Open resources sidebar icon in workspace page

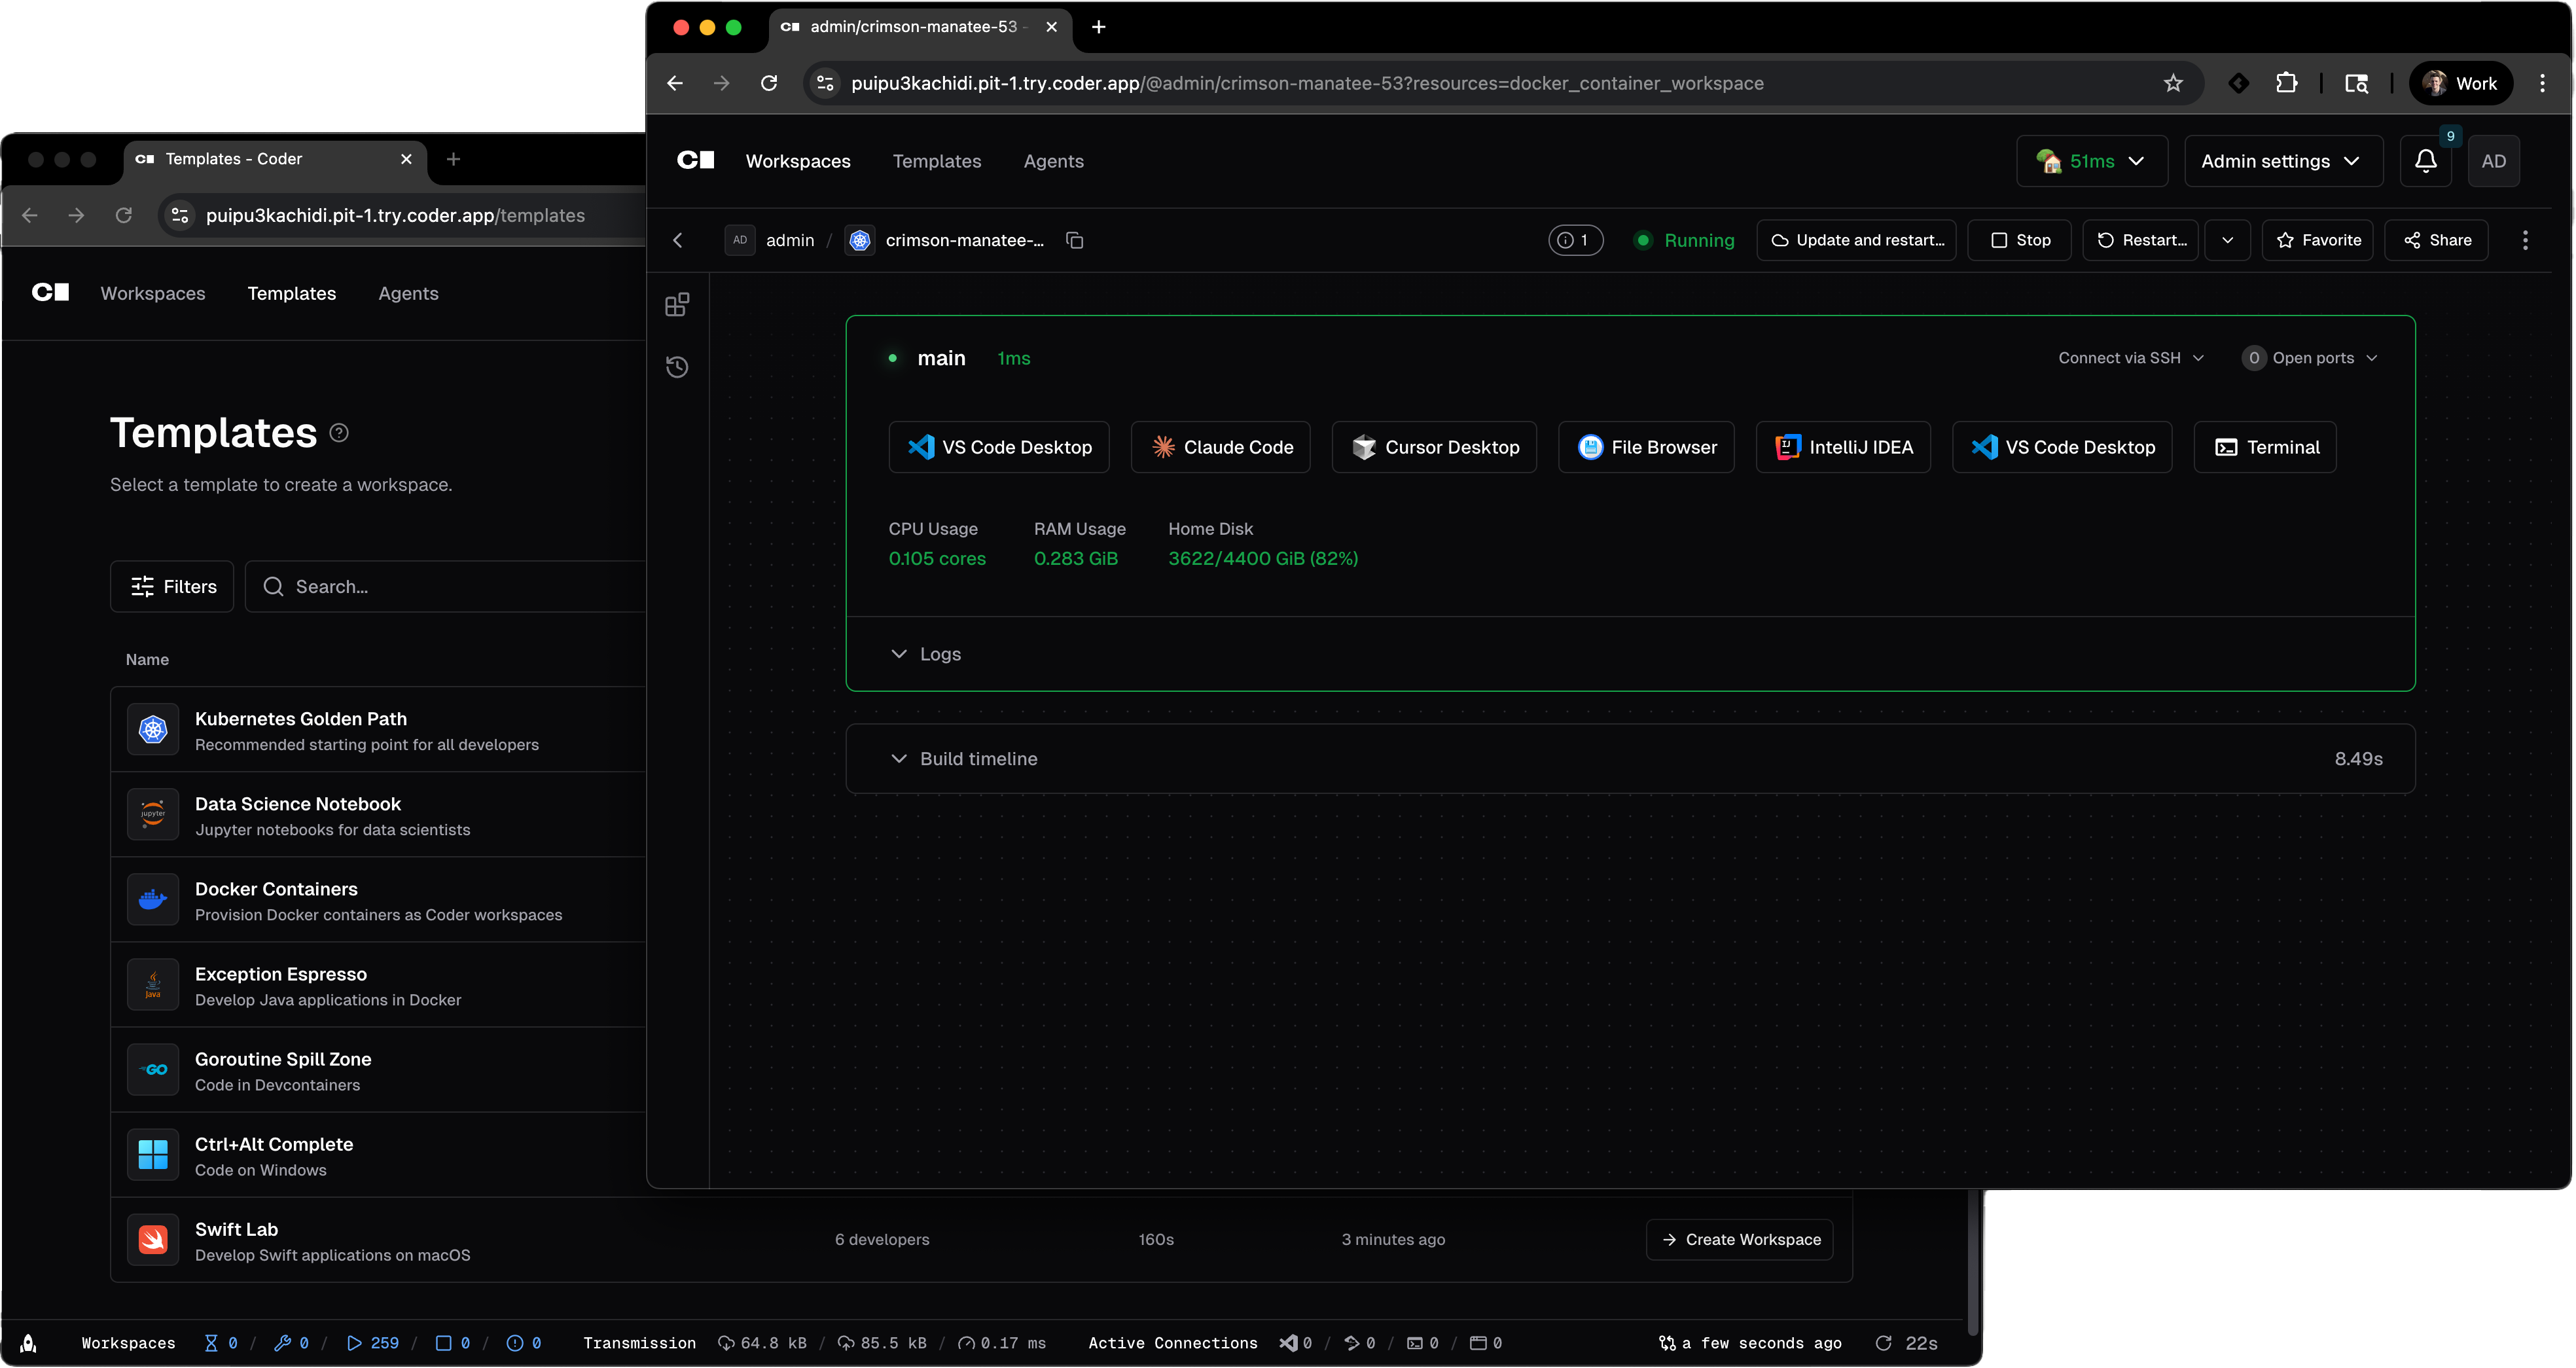(x=677, y=305)
